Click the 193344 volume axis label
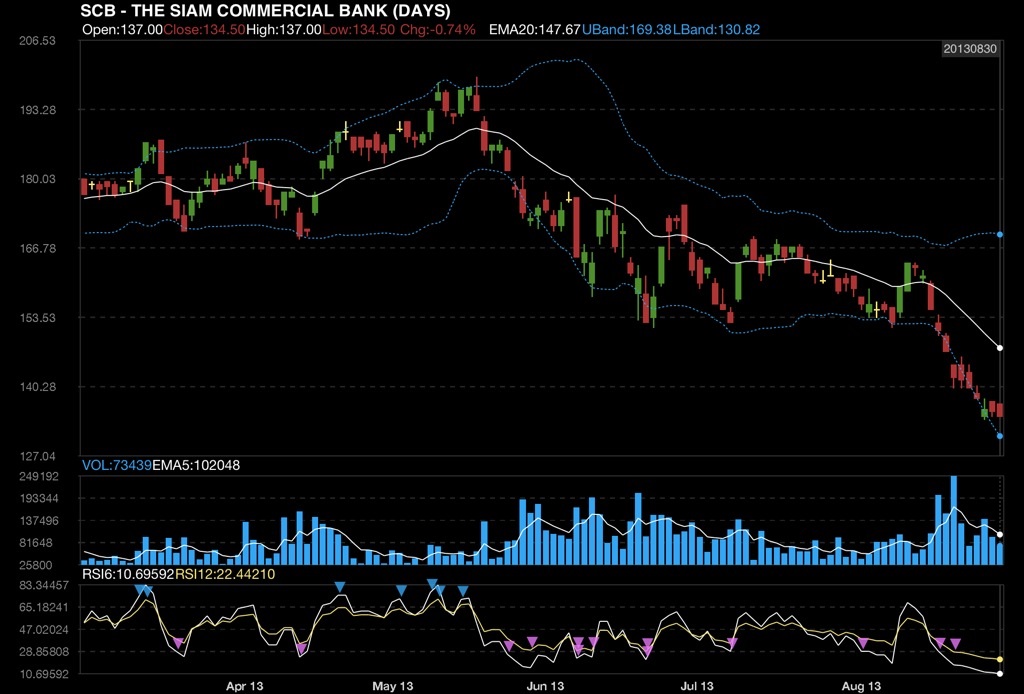This screenshot has width=1024, height=694. pos(38,499)
